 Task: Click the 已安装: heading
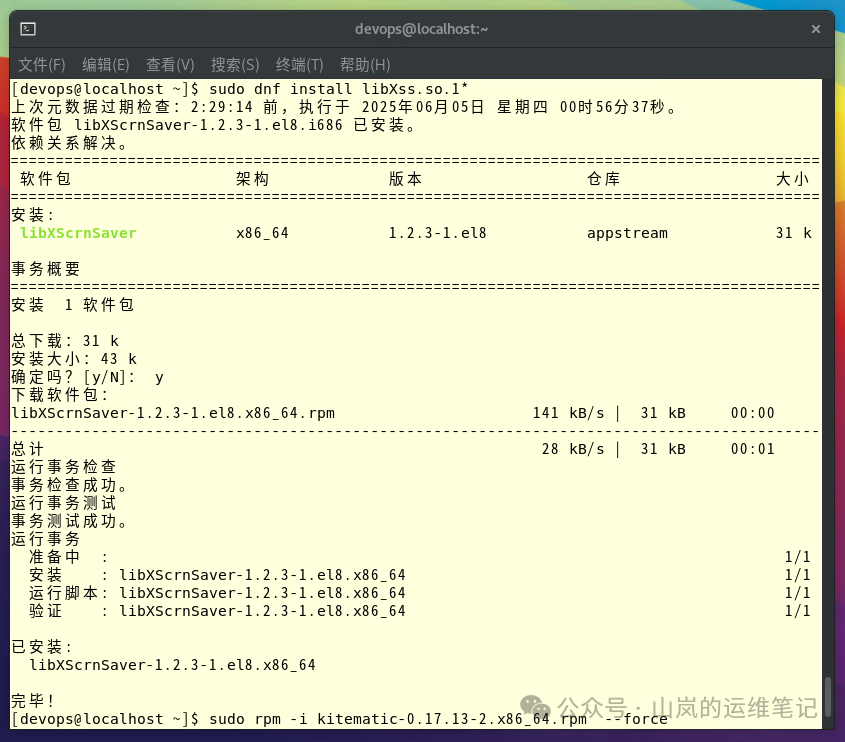41,647
